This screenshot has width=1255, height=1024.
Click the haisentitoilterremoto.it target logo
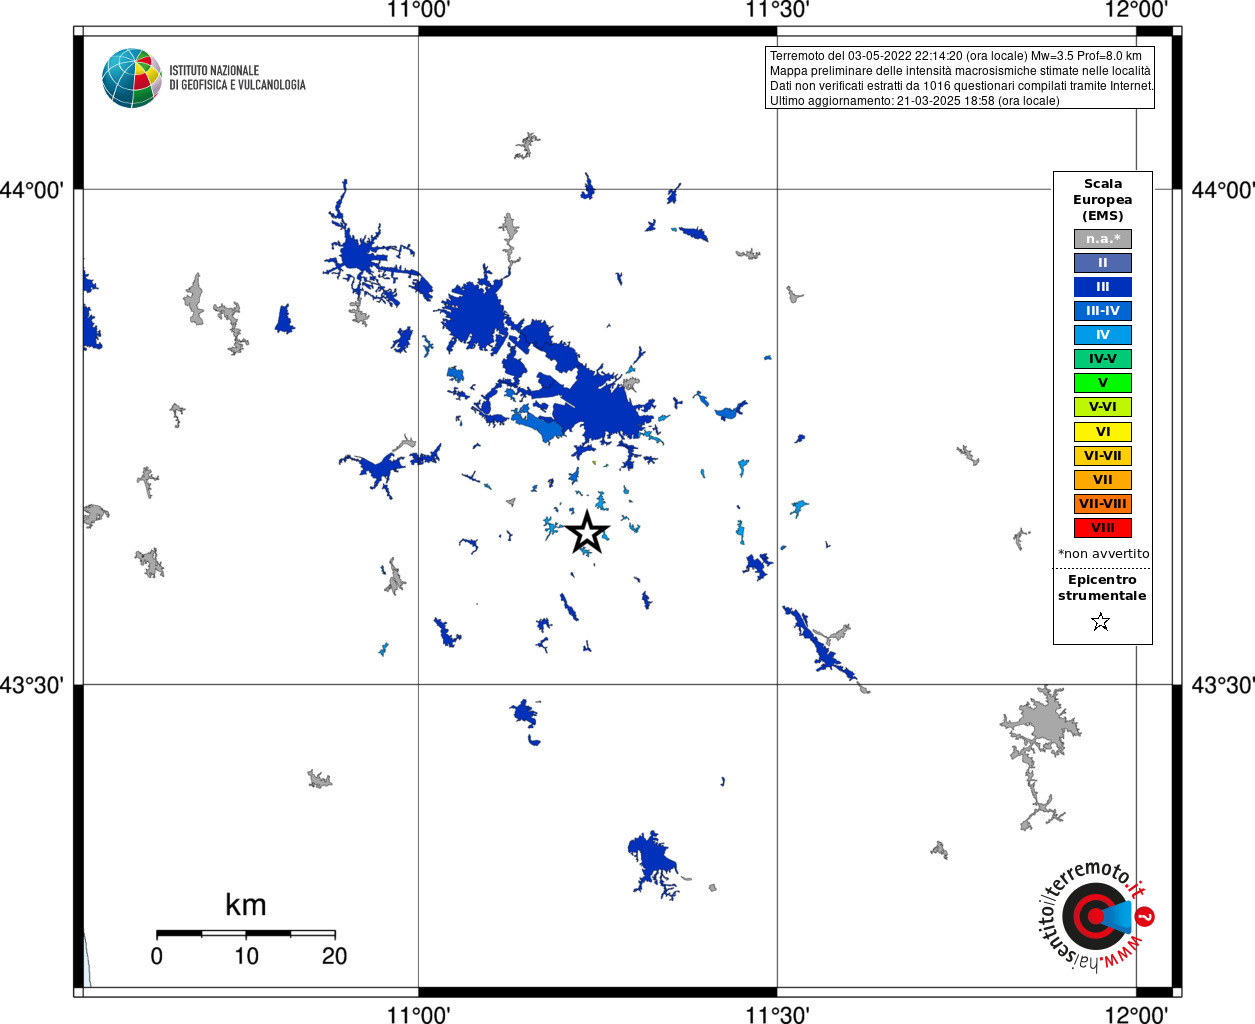tap(1096, 916)
